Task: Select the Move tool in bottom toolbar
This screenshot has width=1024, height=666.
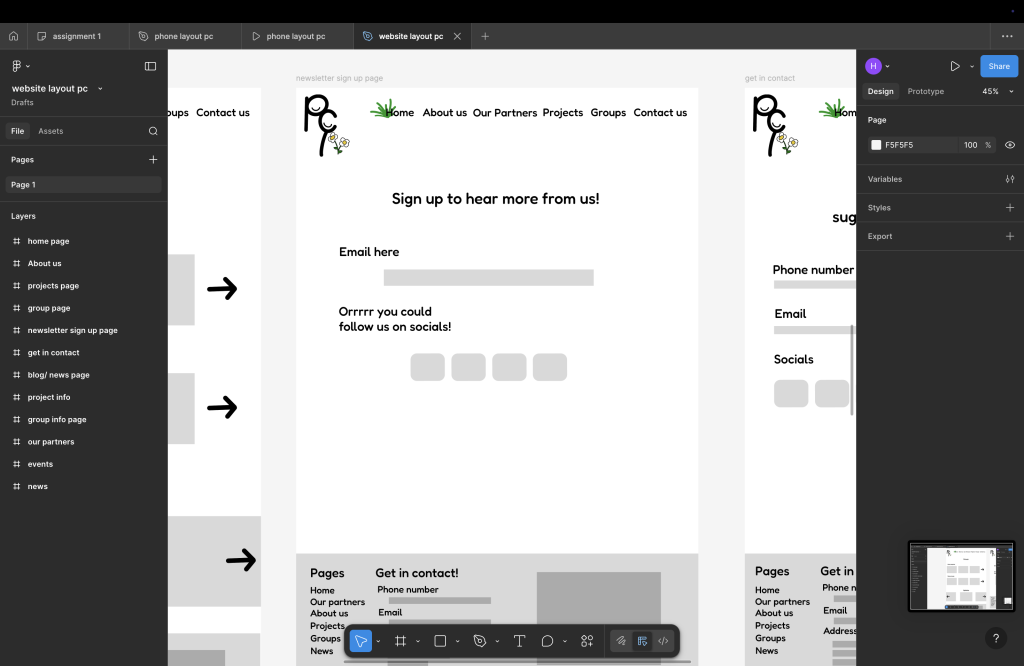Action: (x=361, y=641)
